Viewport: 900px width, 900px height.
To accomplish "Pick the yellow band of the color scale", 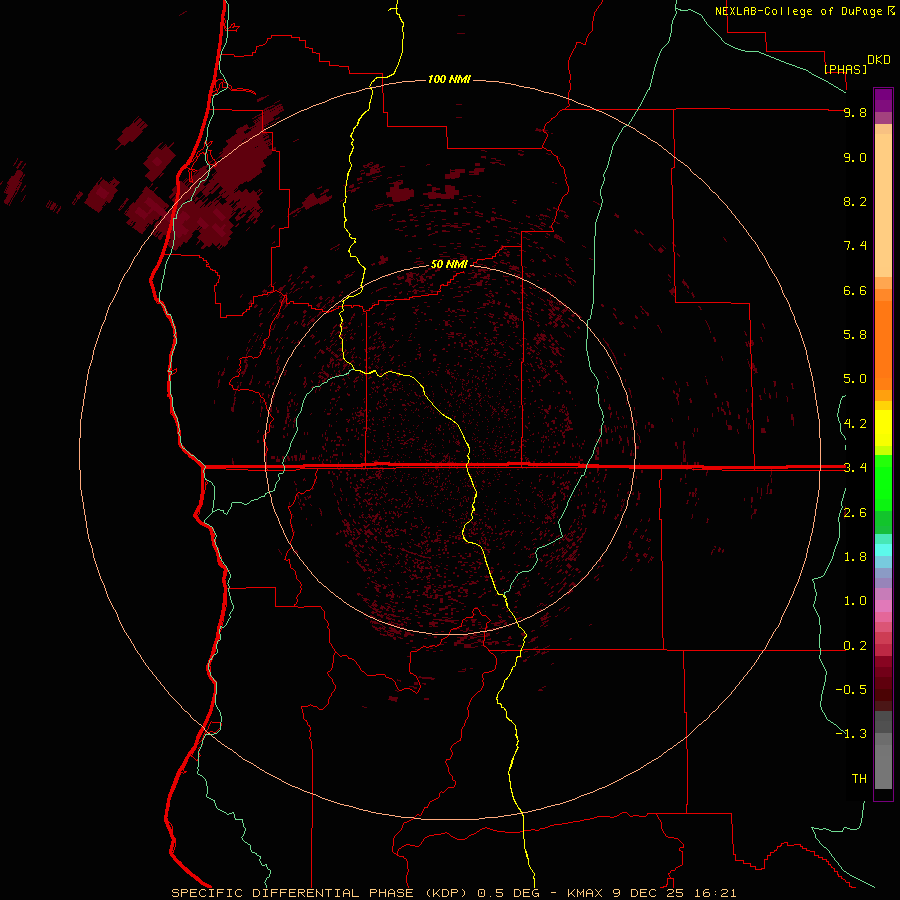I will pyautogui.click(x=883, y=428).
